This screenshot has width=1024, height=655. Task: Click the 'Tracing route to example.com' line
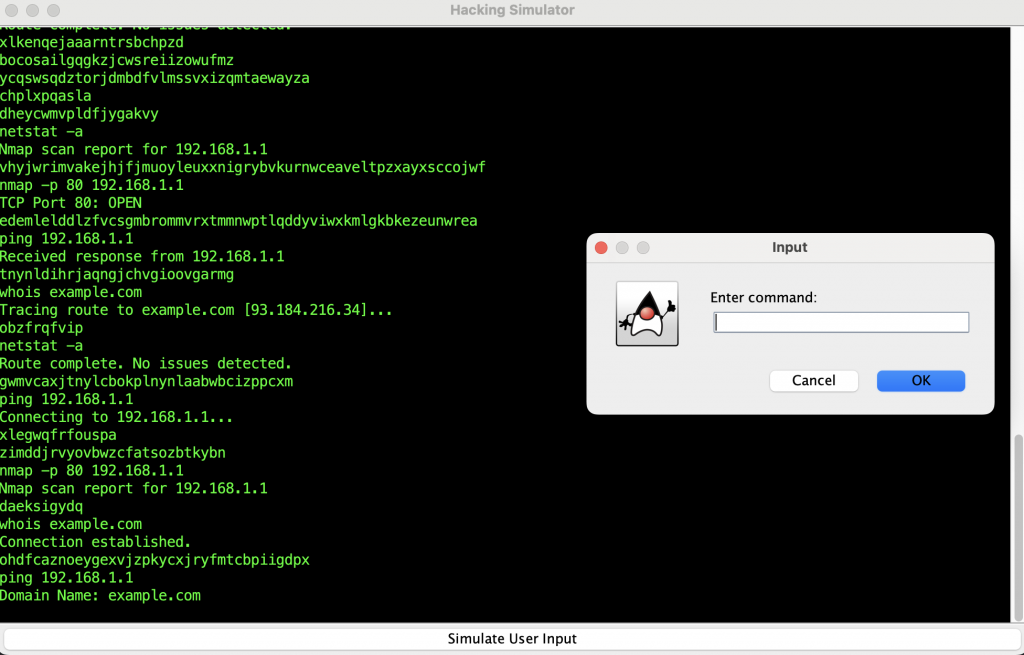[x=195, y=310]
